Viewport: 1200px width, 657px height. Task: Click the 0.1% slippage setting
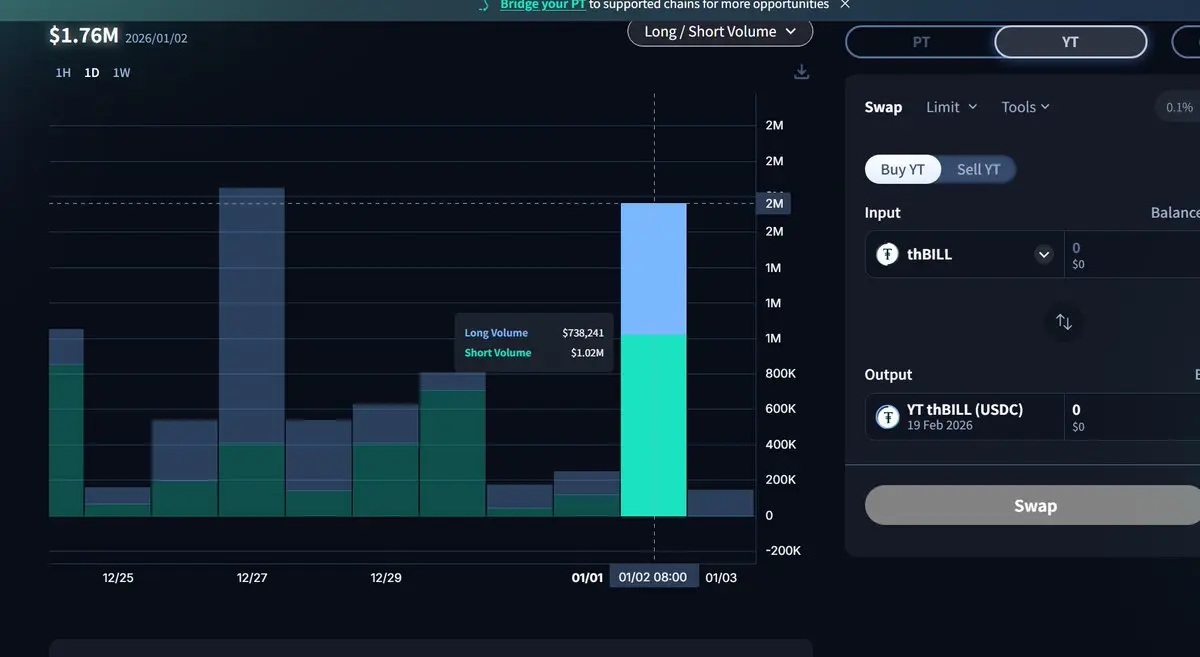pos(1178,107)
